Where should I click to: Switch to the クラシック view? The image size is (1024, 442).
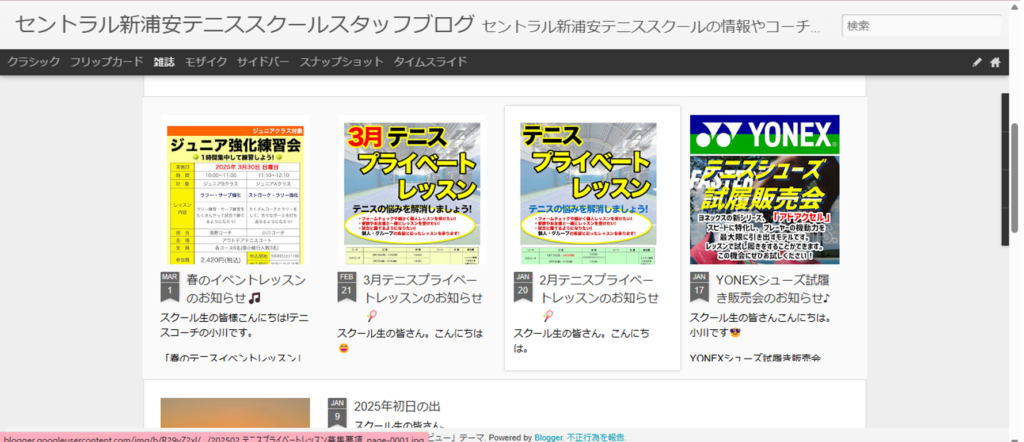tap(34, 62)
